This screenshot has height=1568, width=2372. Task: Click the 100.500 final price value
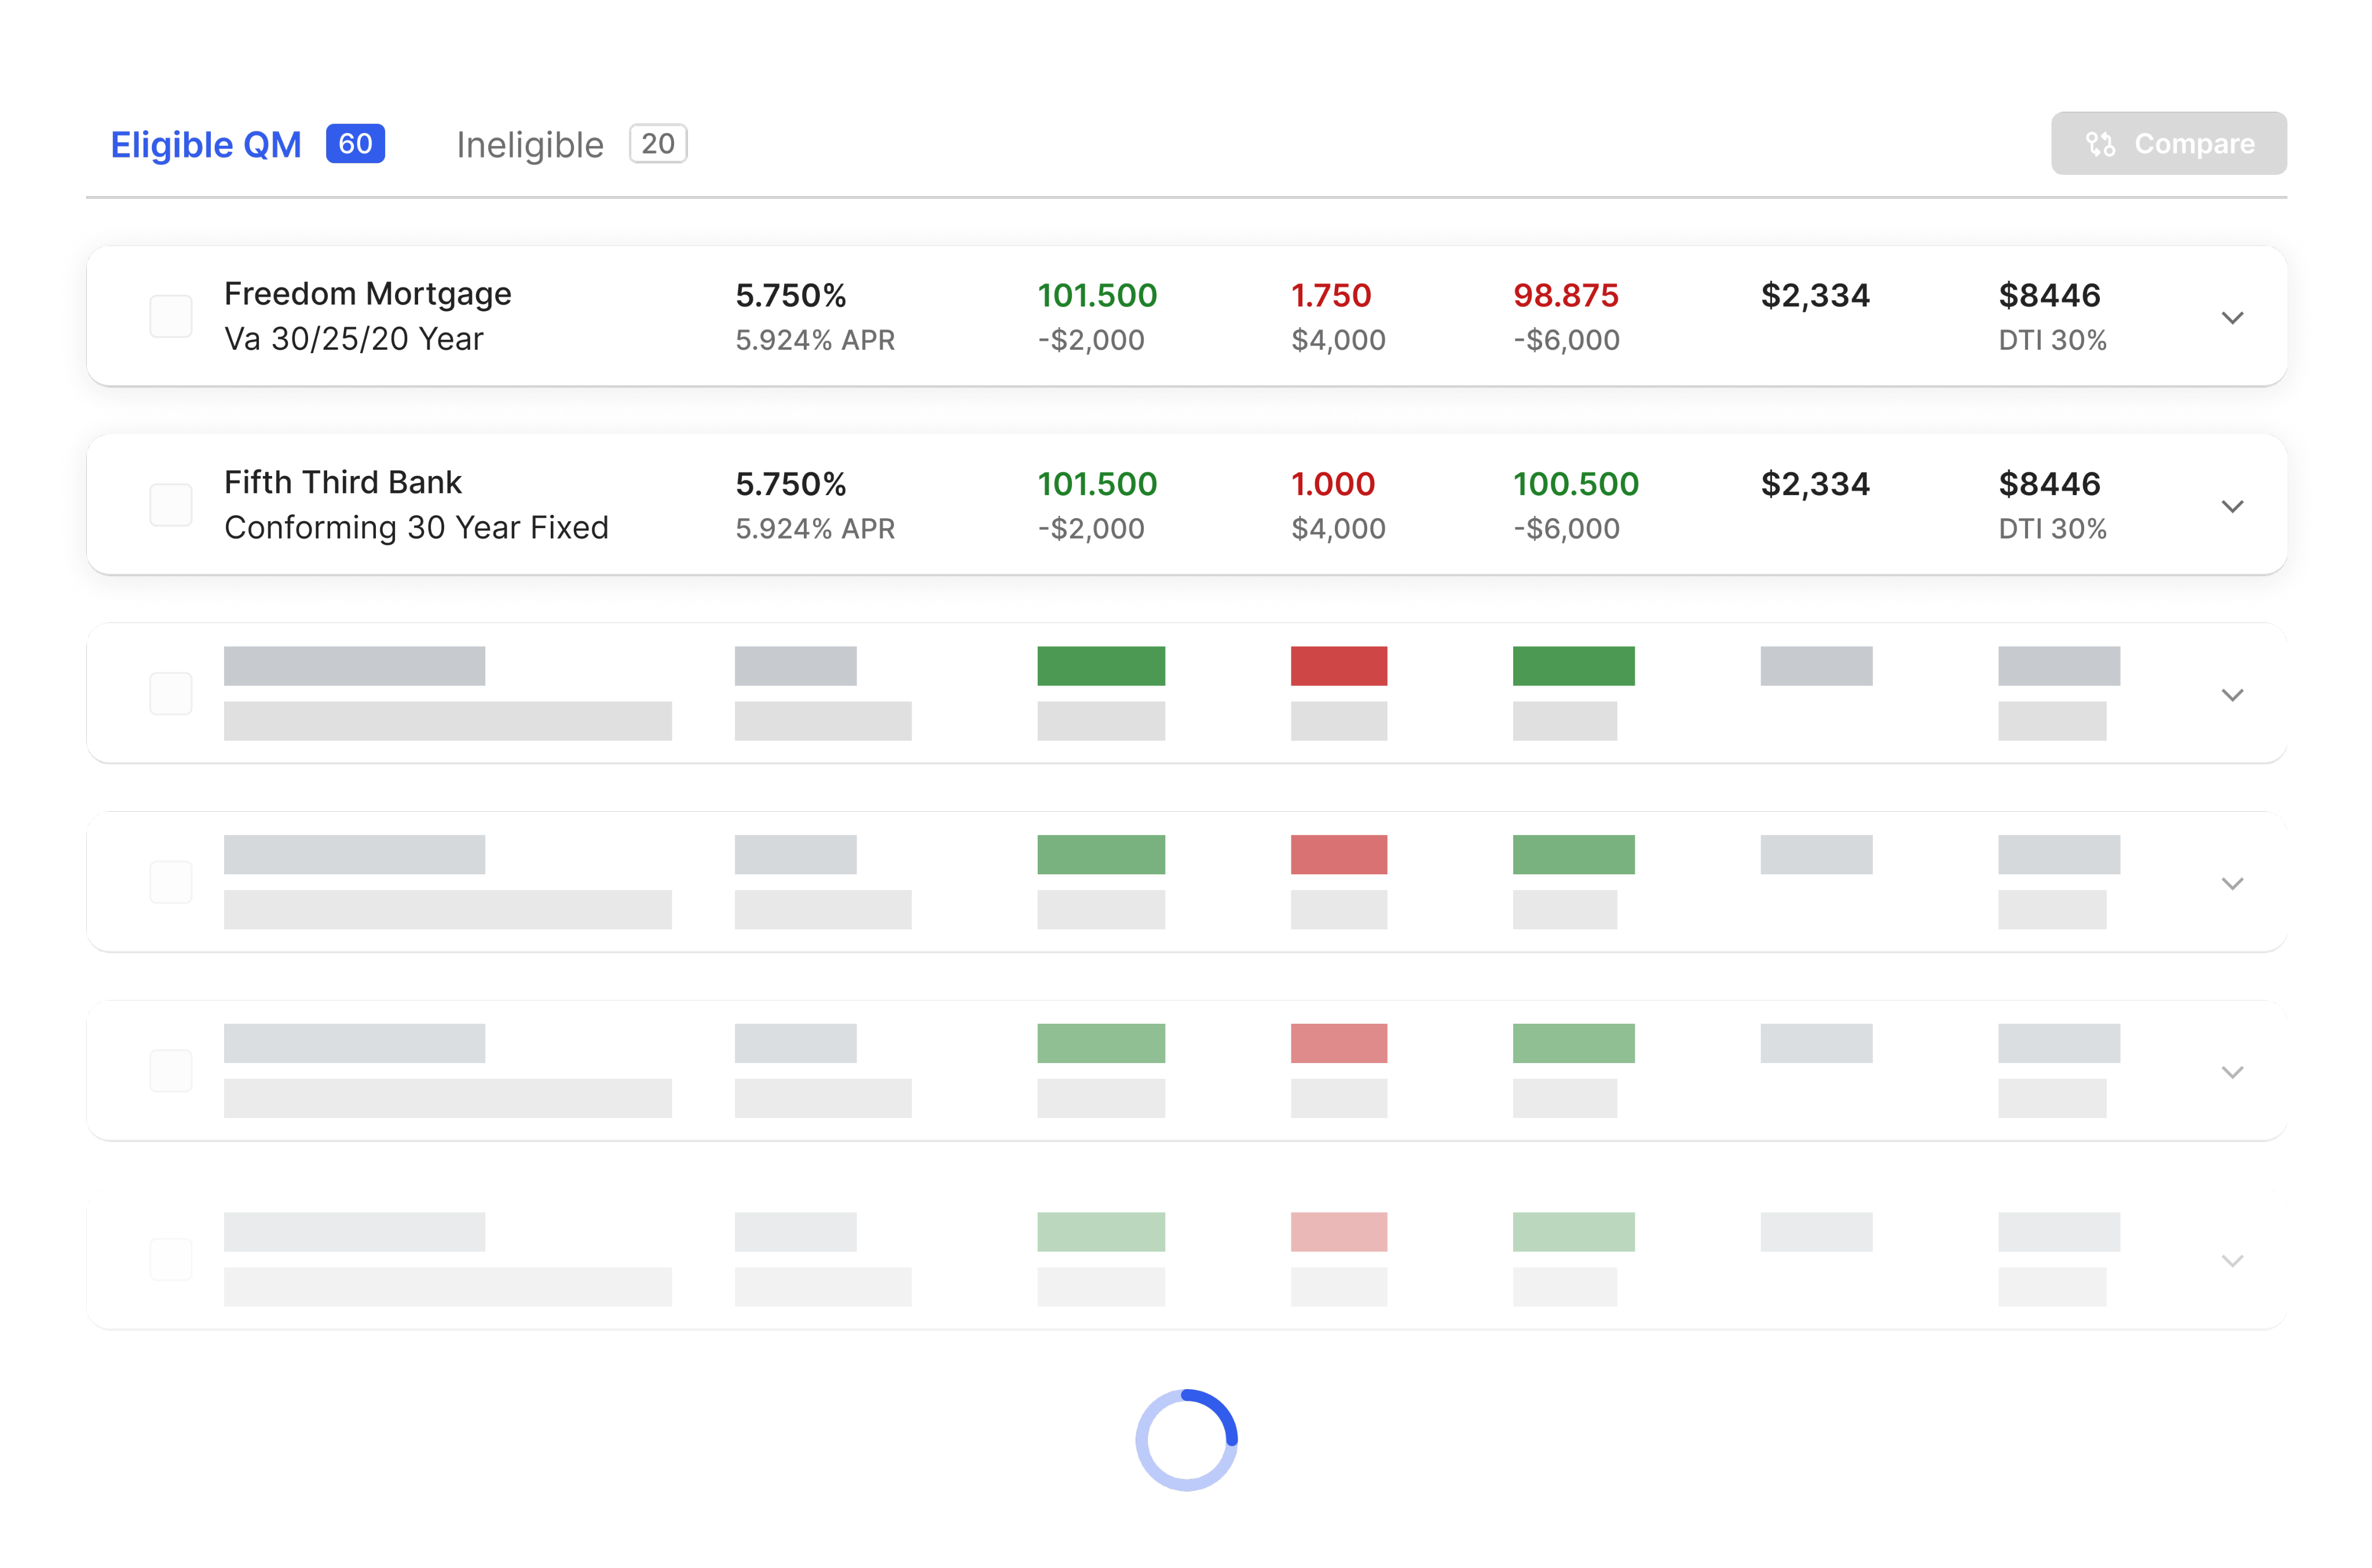click(x=1575, y=484)
